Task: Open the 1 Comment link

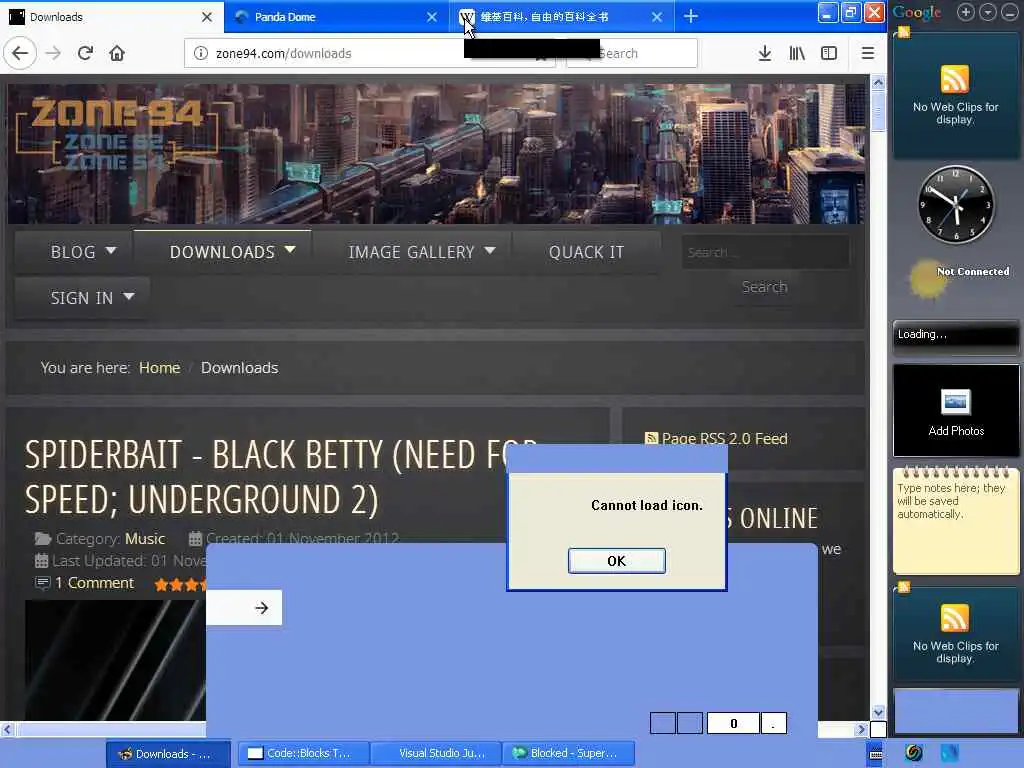Action: pyautogui.click(x=94, y=583)
